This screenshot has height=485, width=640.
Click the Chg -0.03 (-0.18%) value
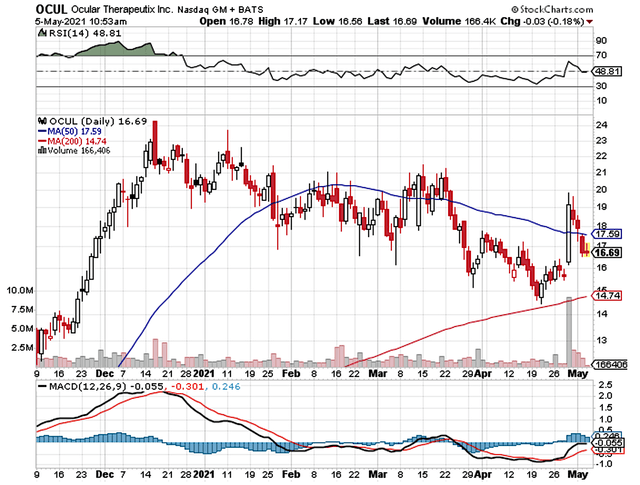point(542,21)
